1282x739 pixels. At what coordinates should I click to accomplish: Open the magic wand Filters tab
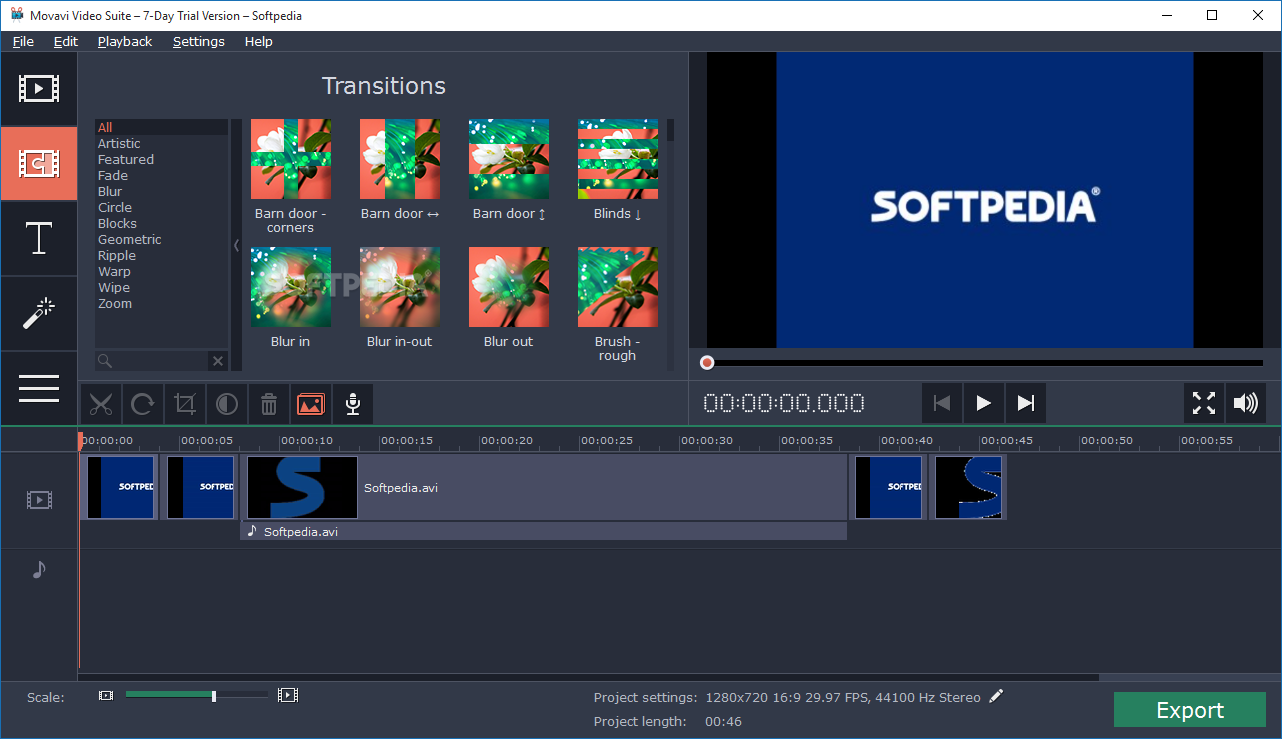coord(39,314)
